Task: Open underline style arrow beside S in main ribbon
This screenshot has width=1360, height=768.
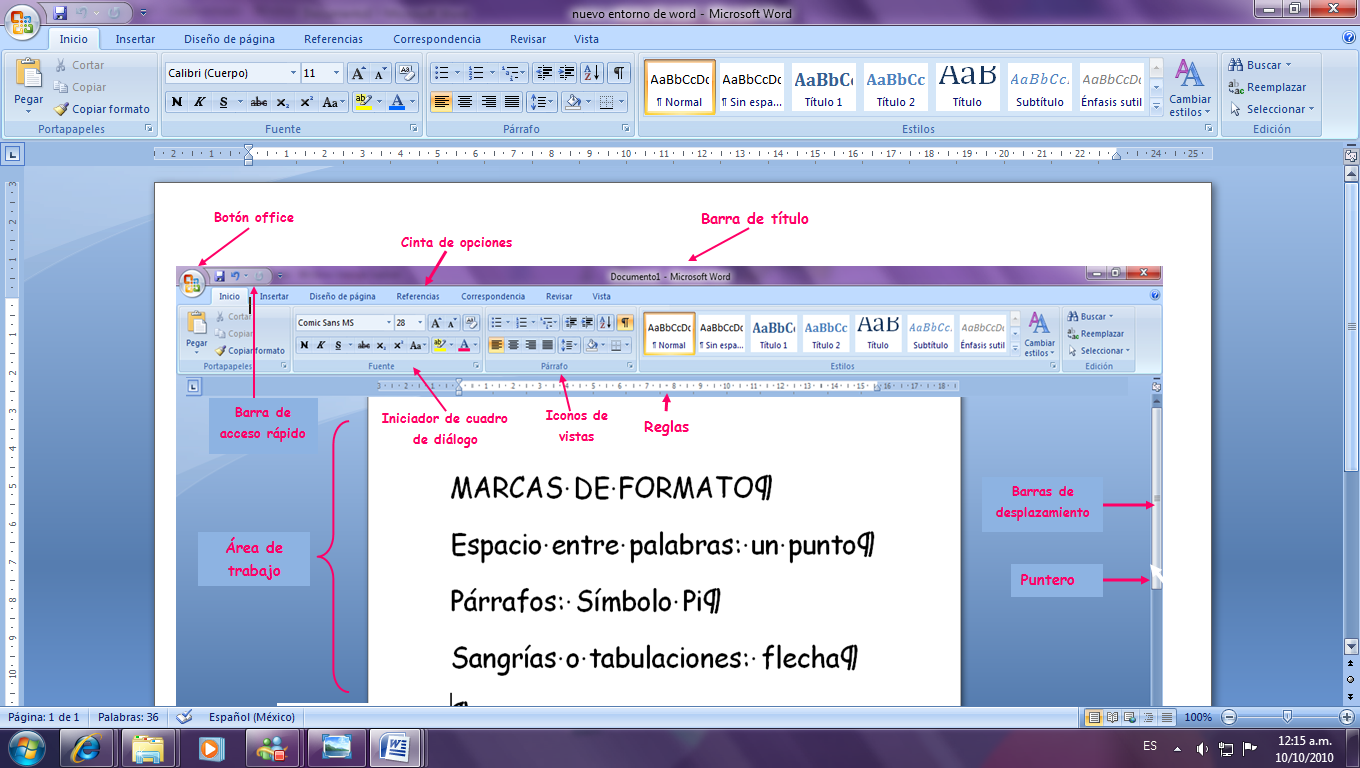Action: pyautogui.click(x=239, y=102)
